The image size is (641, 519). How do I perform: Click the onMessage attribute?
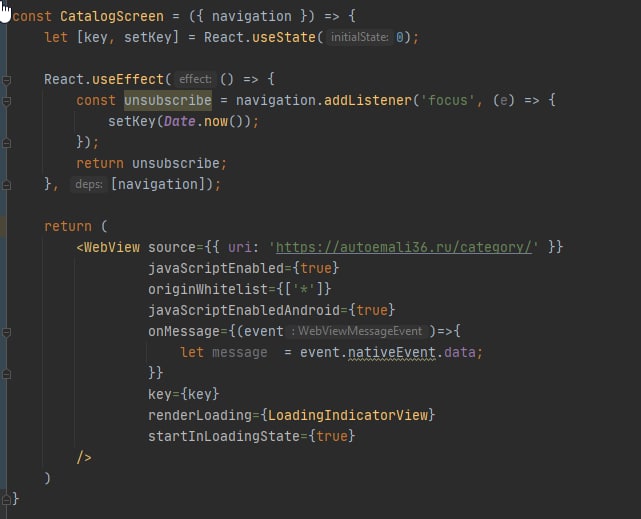pos(184,331)
